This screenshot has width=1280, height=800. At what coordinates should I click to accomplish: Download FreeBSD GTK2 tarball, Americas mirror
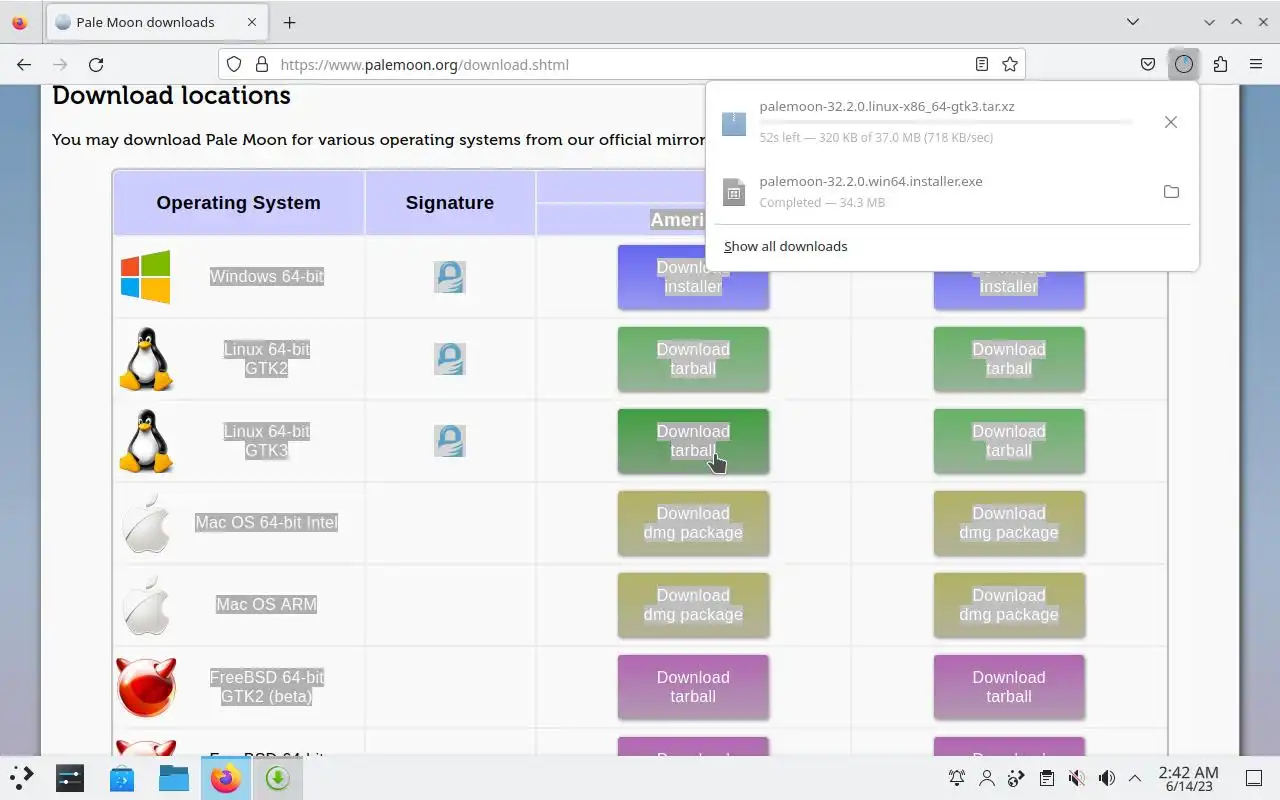click(693, 687)
